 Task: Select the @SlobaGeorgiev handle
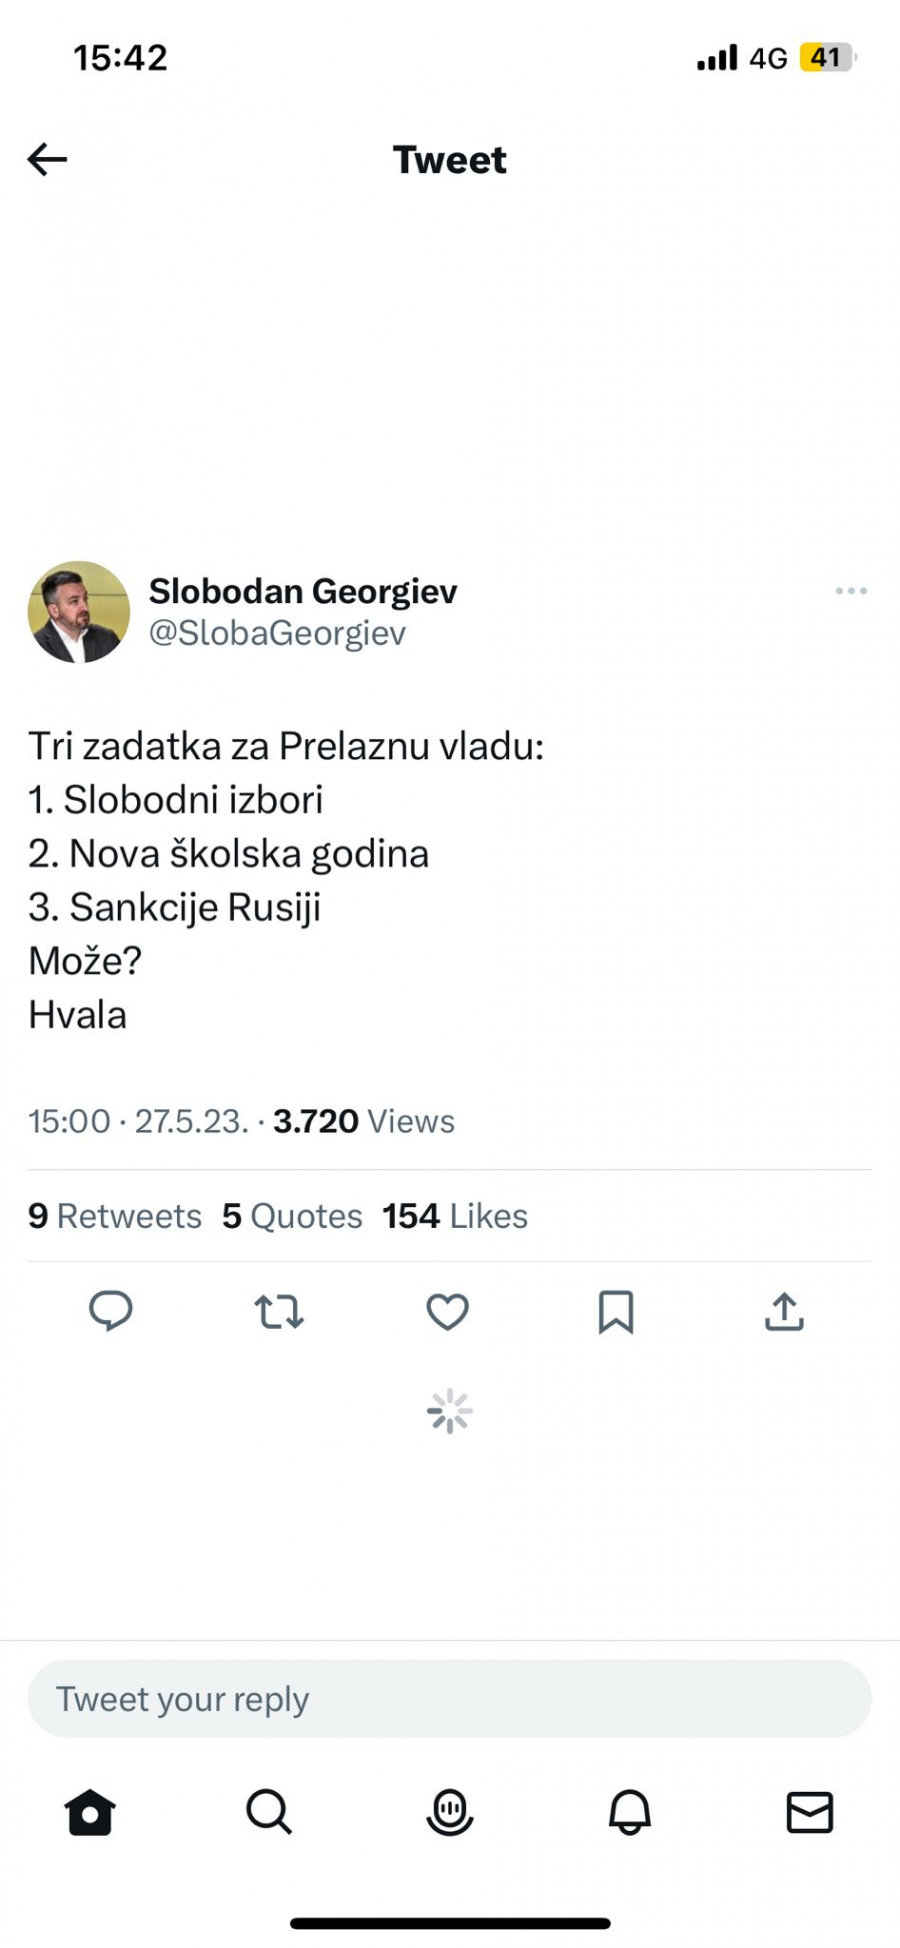277,632
